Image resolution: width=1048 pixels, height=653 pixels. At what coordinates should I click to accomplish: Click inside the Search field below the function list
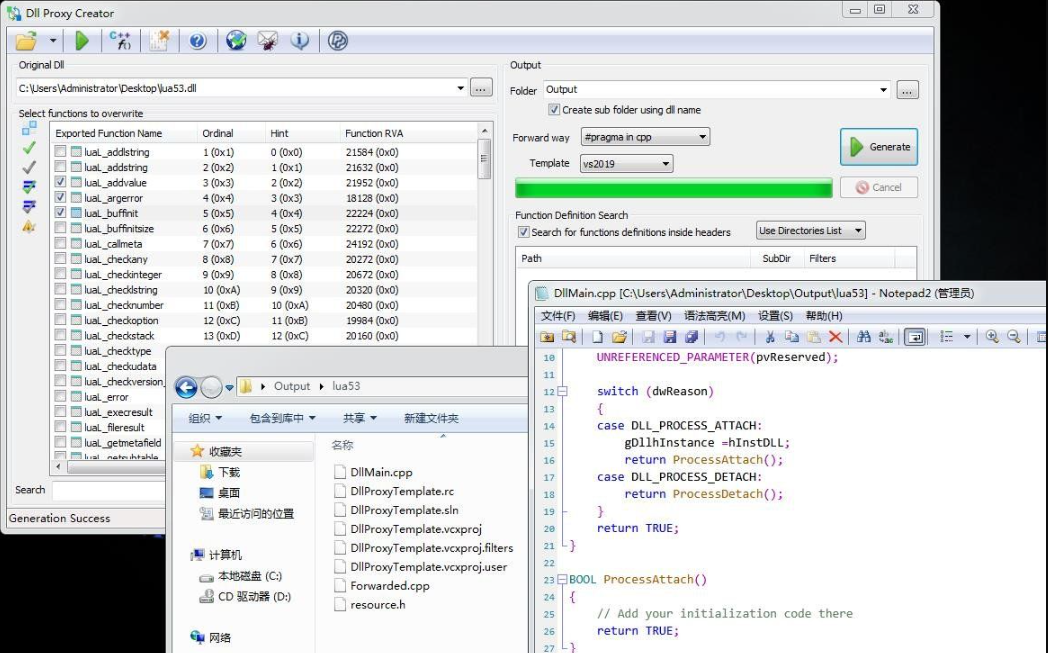click(x=105, y=490)
